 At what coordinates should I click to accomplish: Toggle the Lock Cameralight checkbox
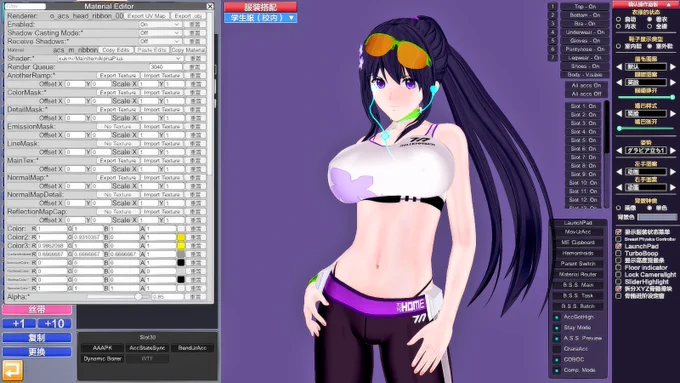point(618,275)
